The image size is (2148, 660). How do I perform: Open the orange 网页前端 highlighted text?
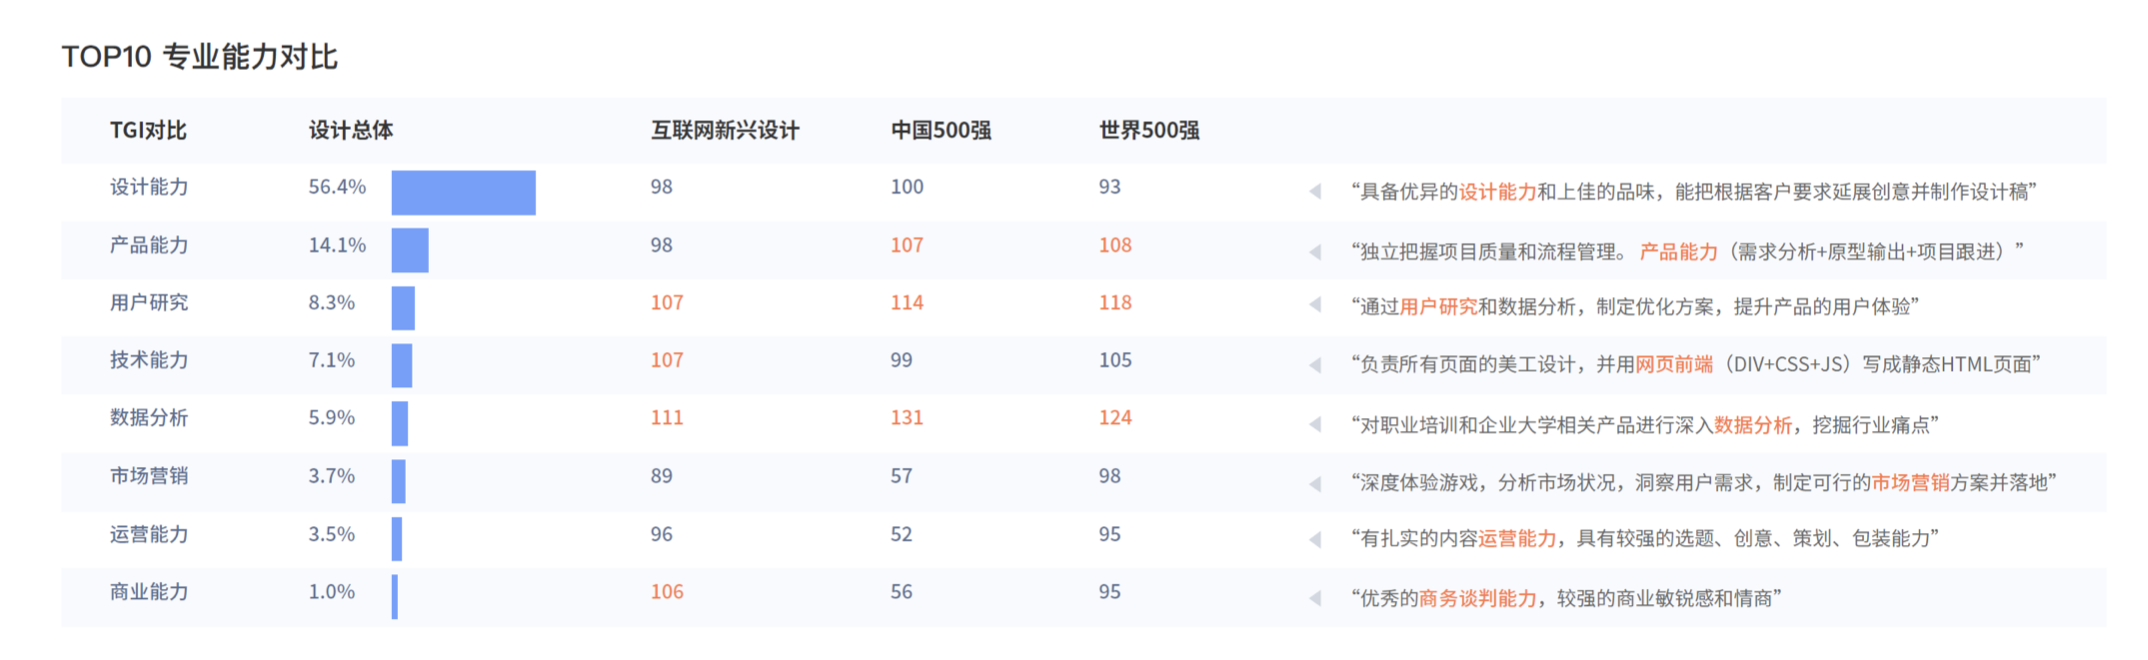coord(1674,364)
